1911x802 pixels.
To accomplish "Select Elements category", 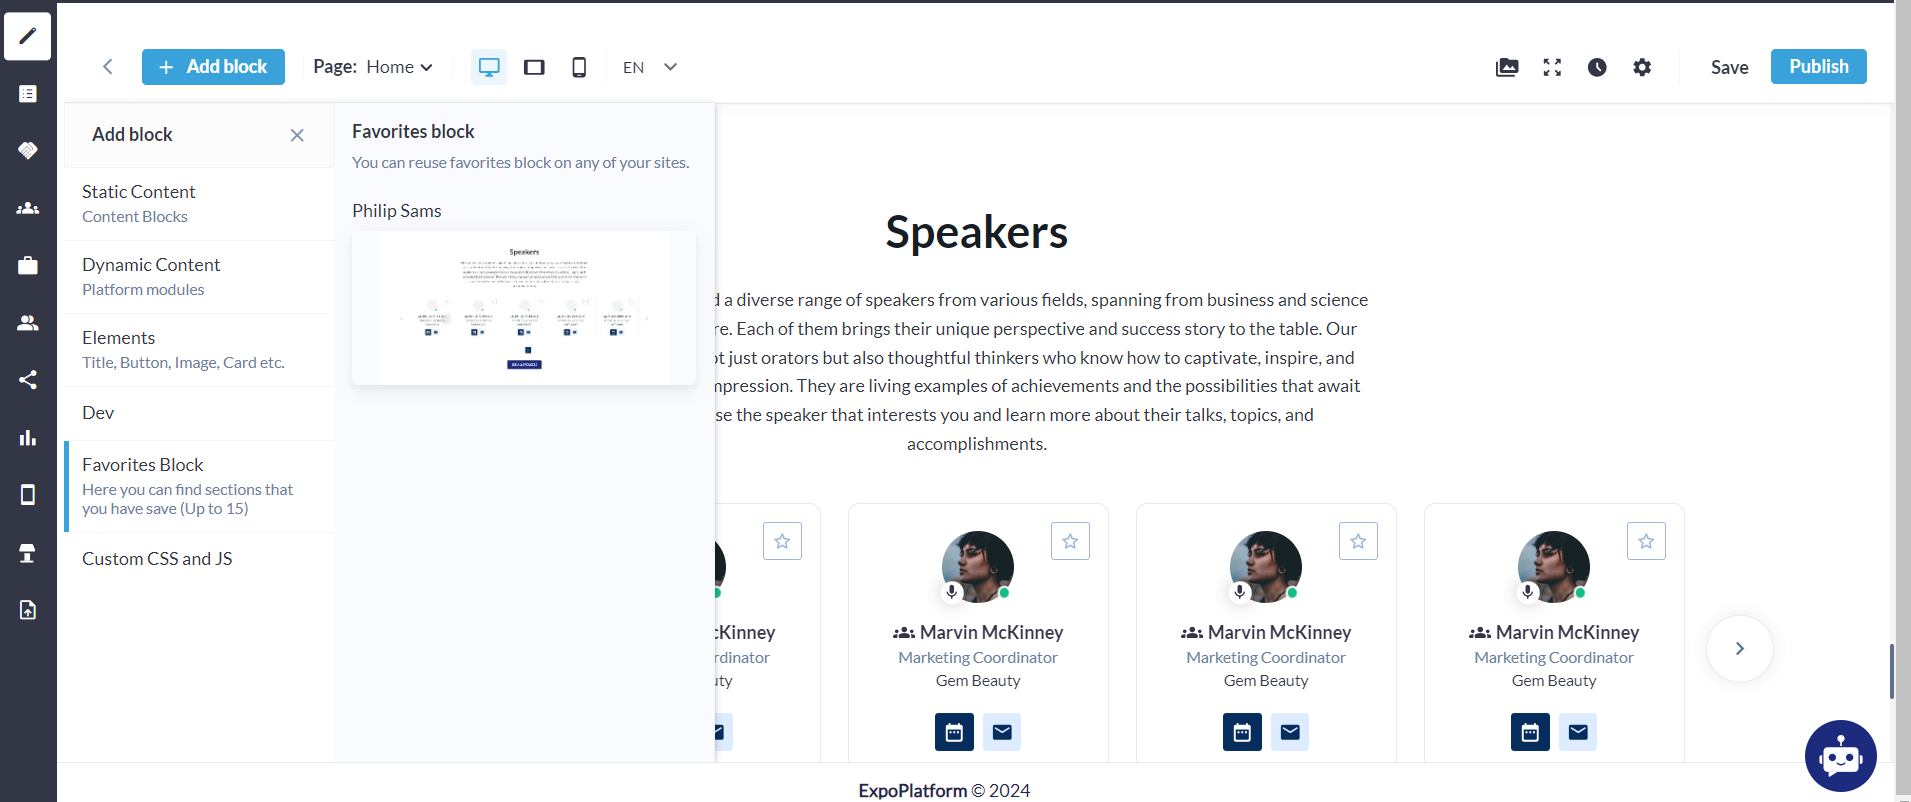I will tap(199, 350).
